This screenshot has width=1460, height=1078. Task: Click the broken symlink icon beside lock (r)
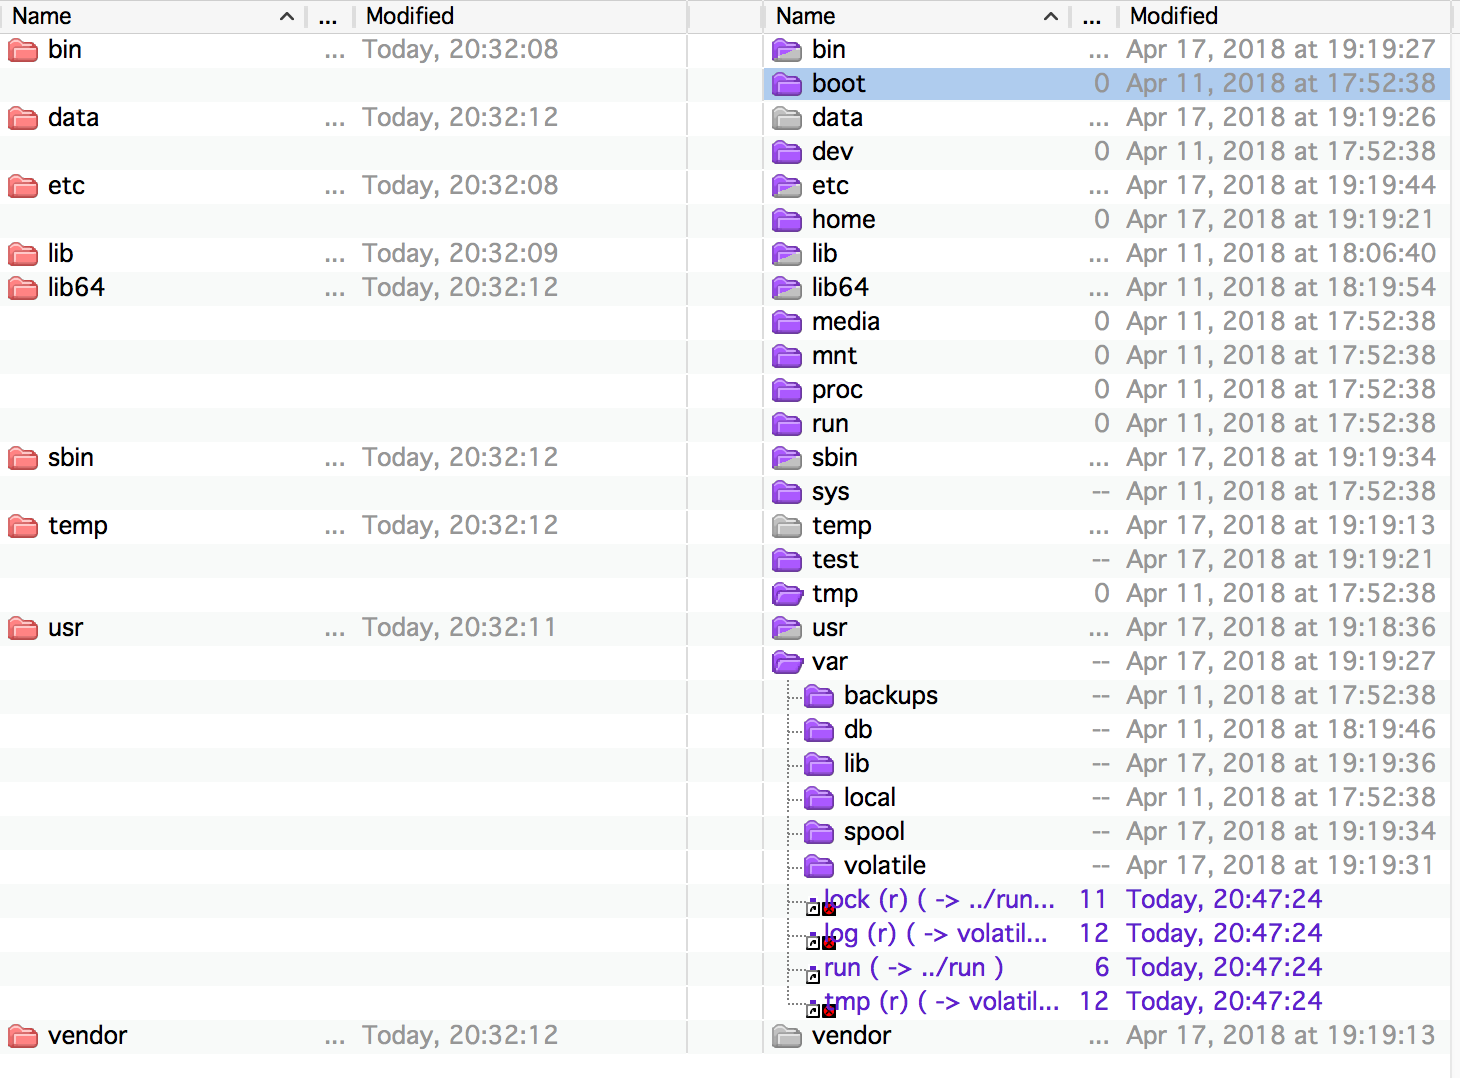tap(821, 908)
